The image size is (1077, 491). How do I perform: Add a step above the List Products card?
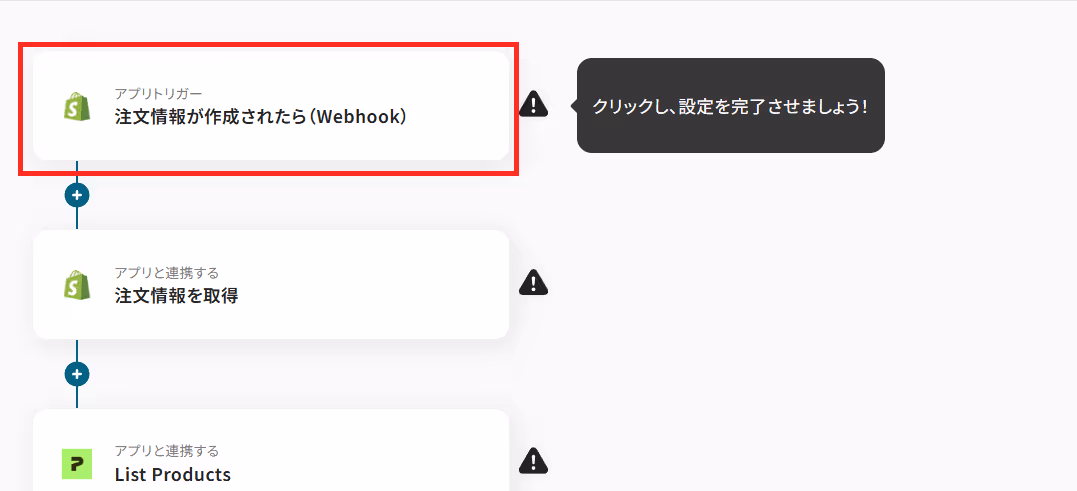[77, 374]
